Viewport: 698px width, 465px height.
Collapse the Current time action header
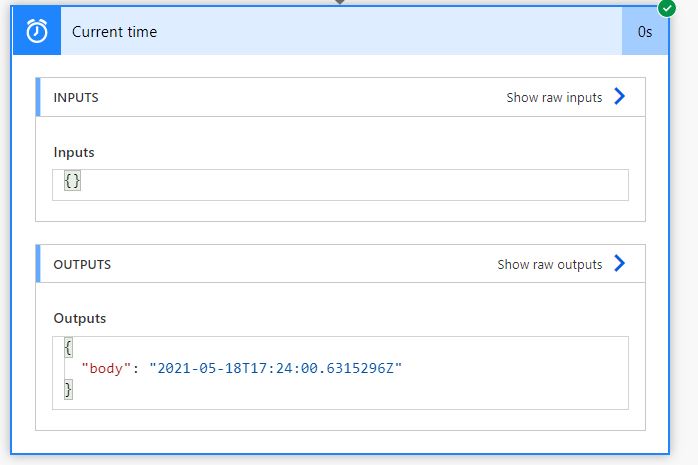341,31
